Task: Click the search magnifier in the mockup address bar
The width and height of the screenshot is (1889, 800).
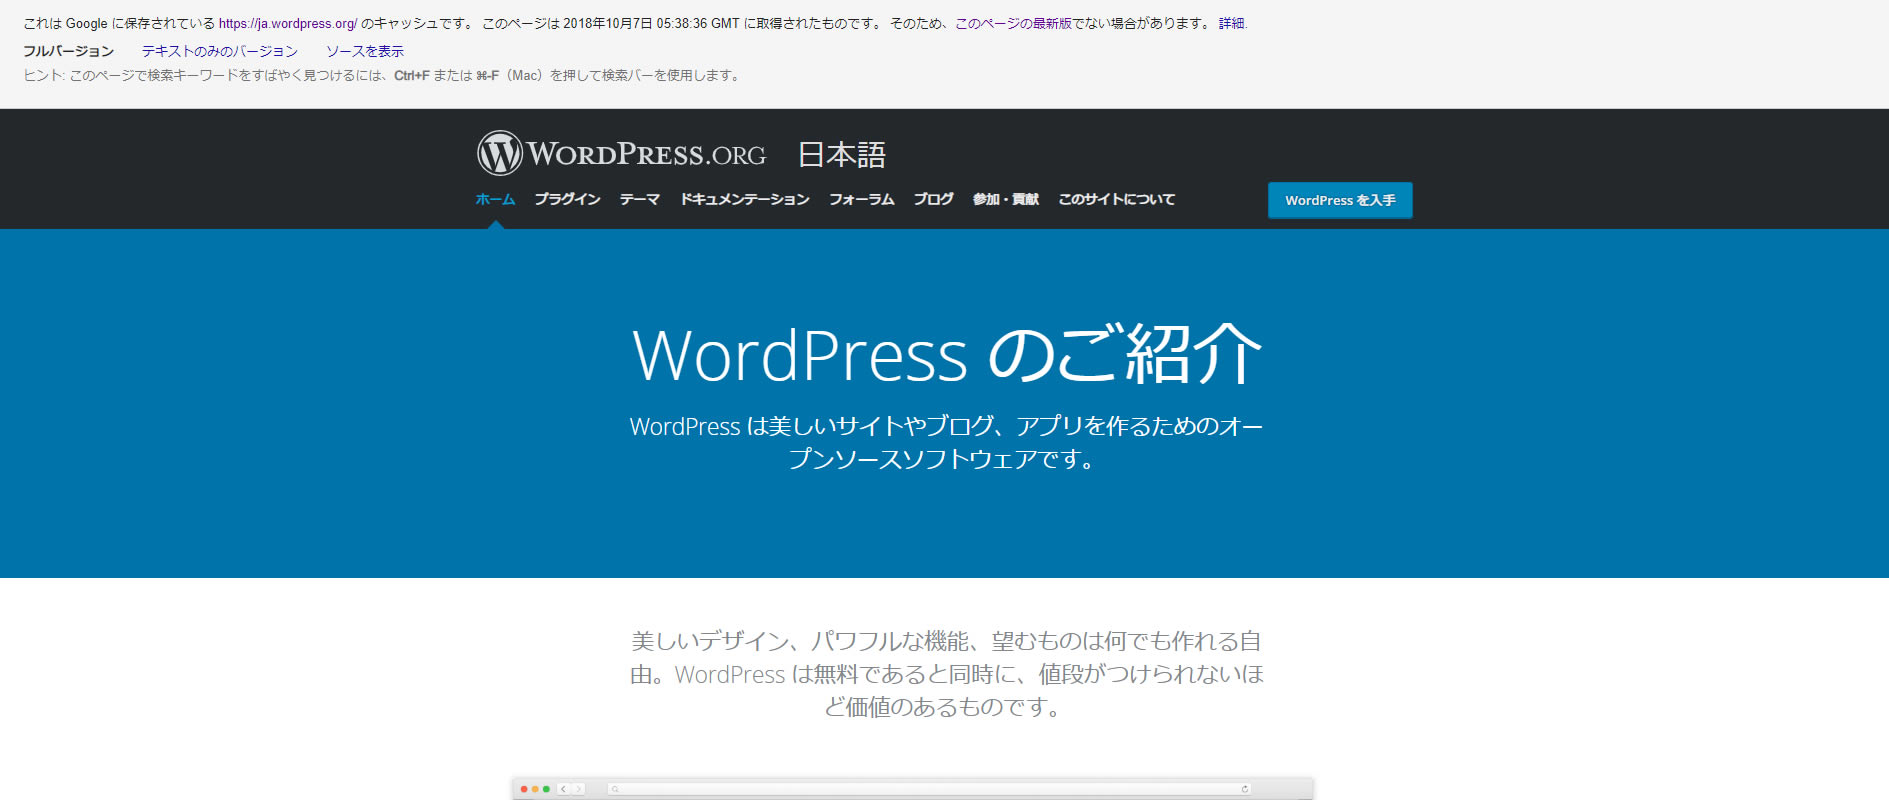Action: (x=615, y=789)
